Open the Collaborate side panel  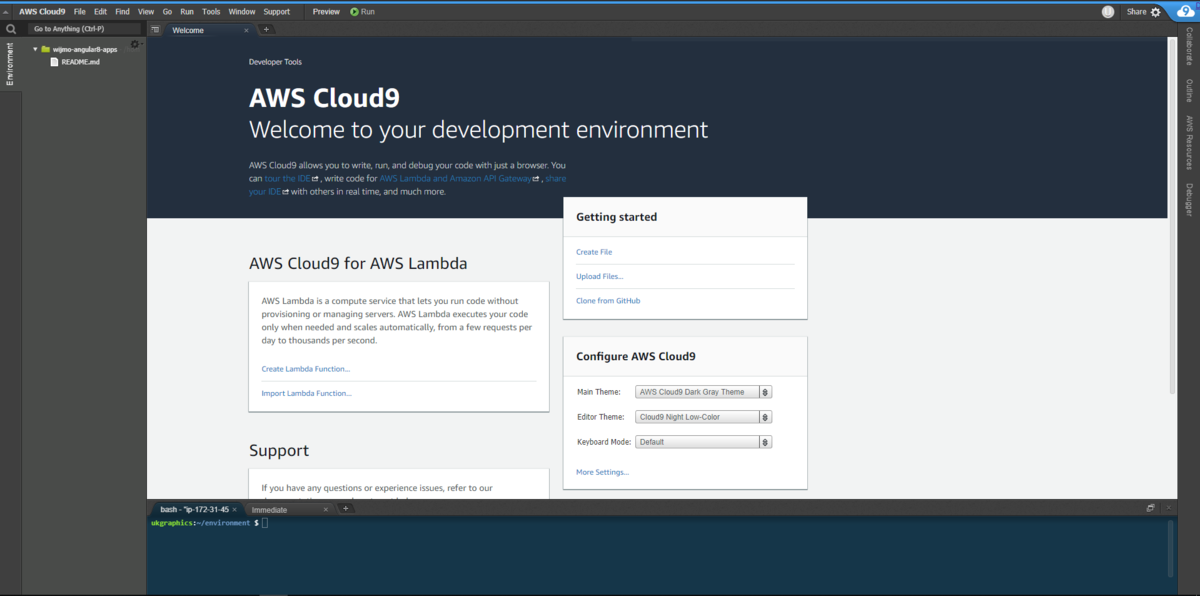click(x=1189, y=47)
